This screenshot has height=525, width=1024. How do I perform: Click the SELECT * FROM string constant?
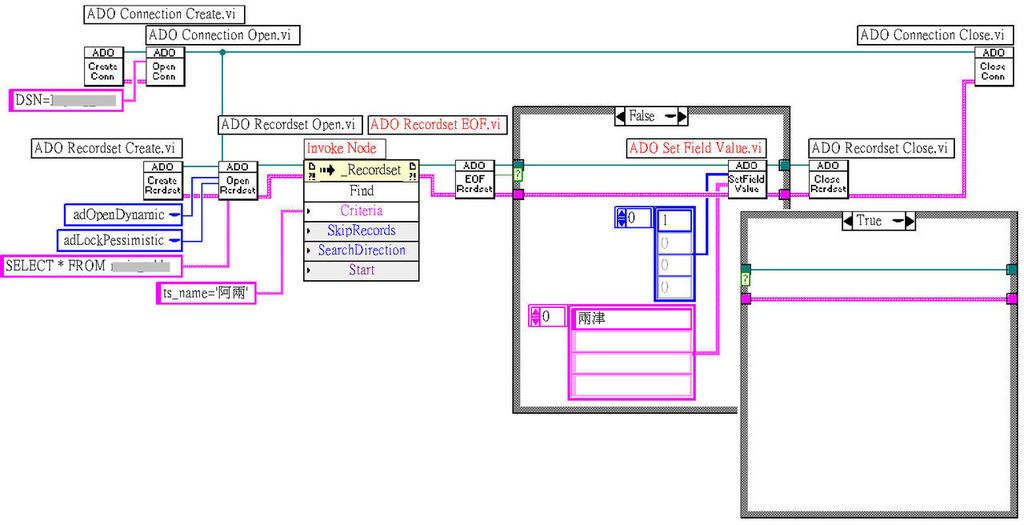91,266
